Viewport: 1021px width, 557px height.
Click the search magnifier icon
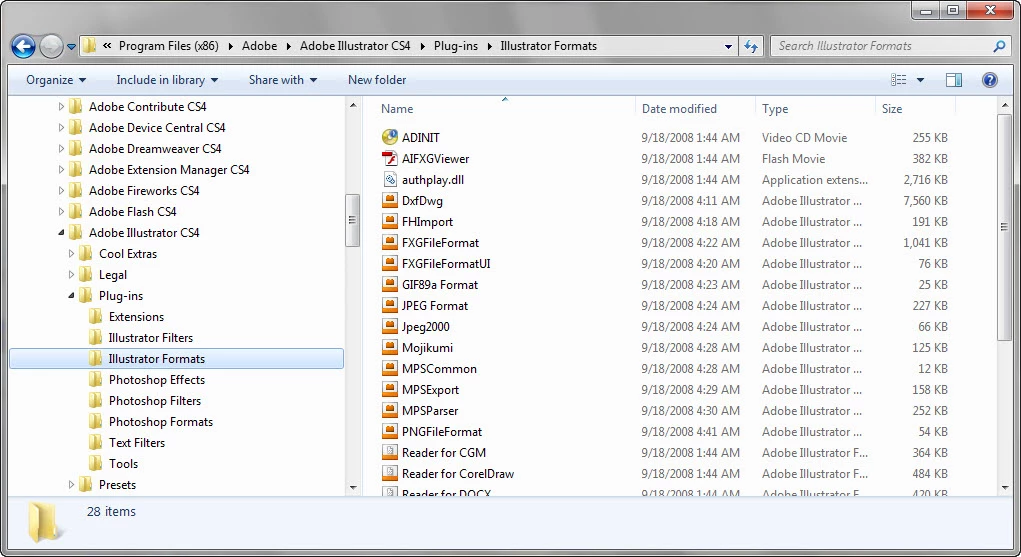click(x=999, y=46)
